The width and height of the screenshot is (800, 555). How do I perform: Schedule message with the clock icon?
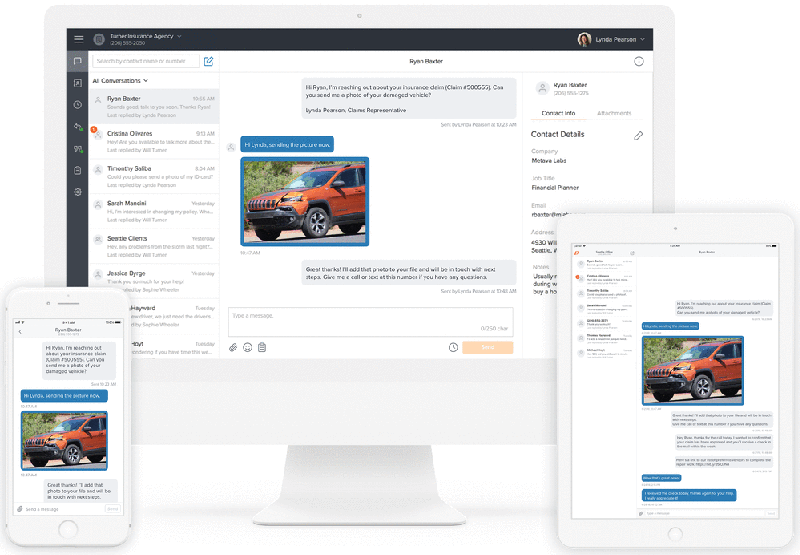point(453,347)
